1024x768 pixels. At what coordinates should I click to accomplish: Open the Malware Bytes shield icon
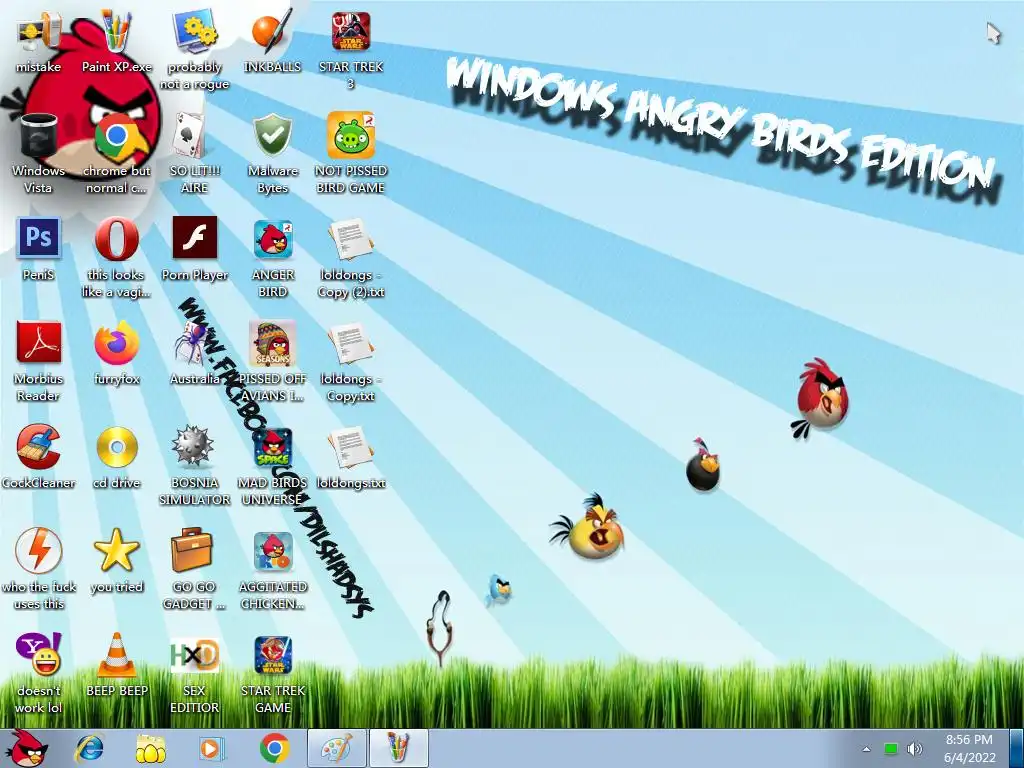pyautogui.click(x=272, y=153)
